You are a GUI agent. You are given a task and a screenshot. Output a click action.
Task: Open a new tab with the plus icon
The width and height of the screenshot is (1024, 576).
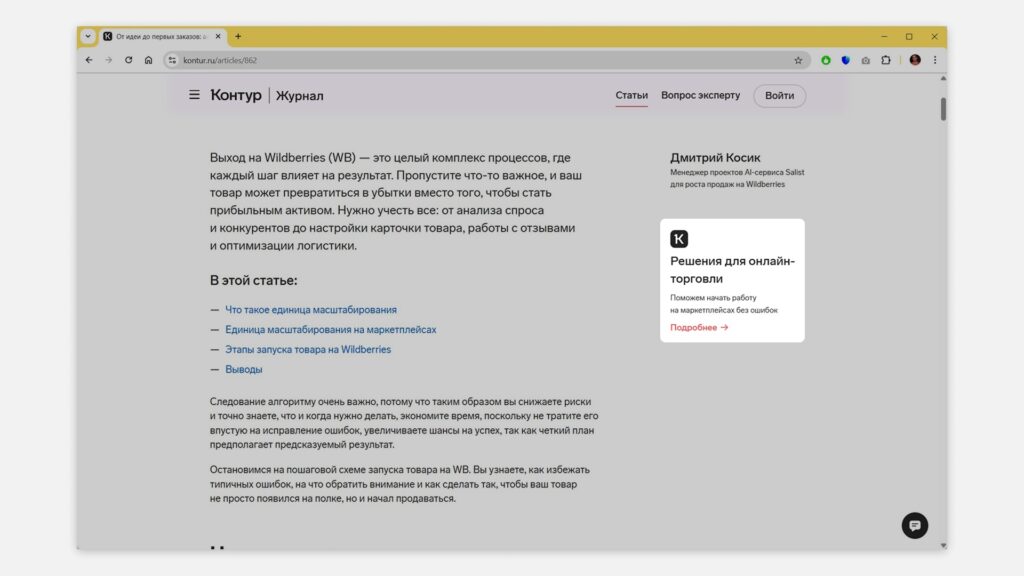(x=238, y=37)
